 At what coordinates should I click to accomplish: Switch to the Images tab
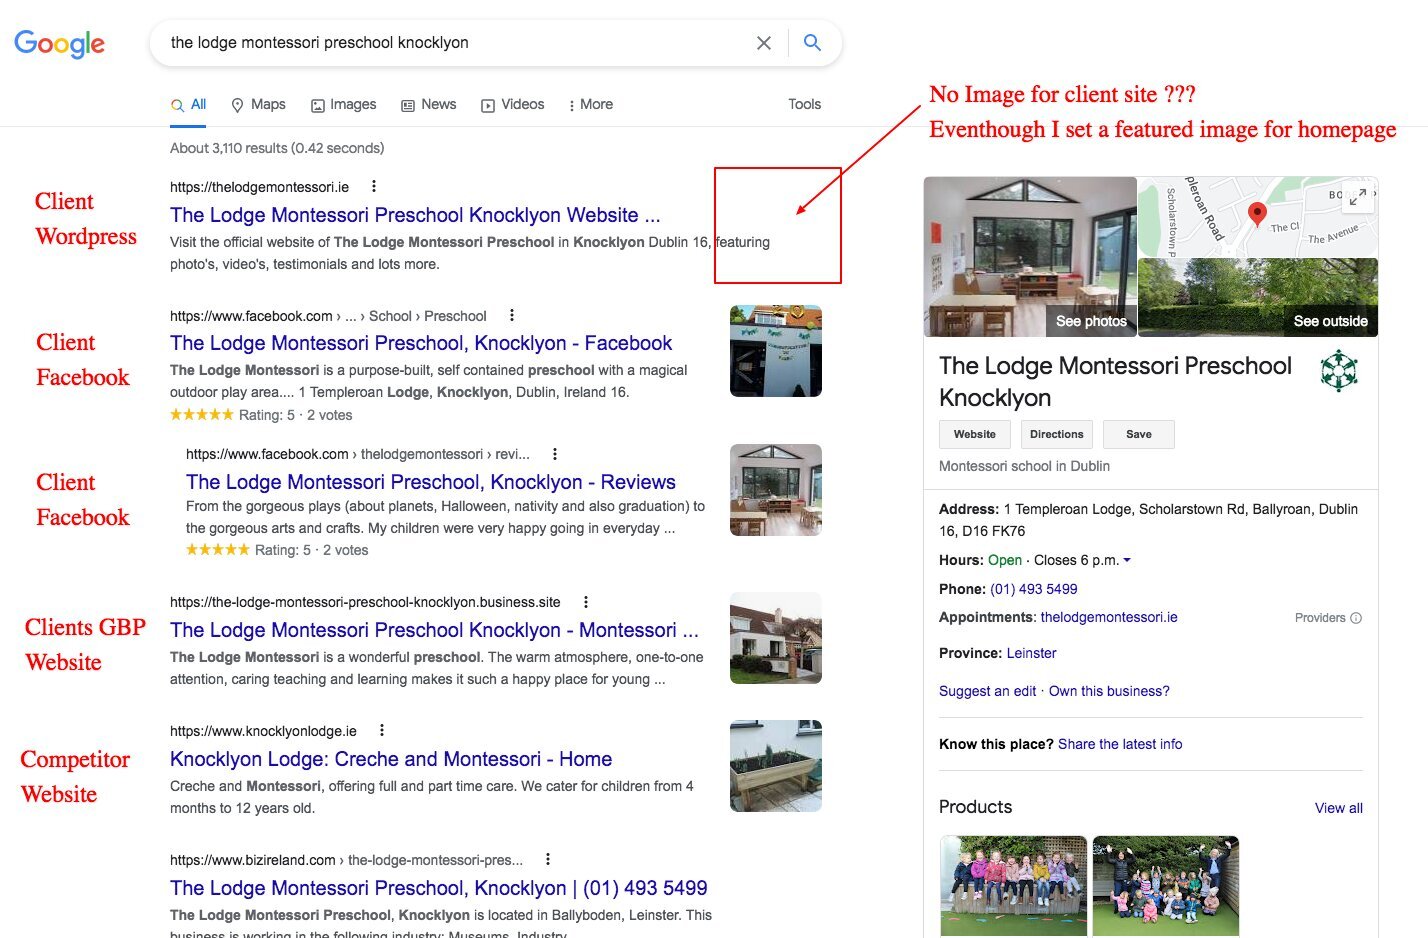343,104
